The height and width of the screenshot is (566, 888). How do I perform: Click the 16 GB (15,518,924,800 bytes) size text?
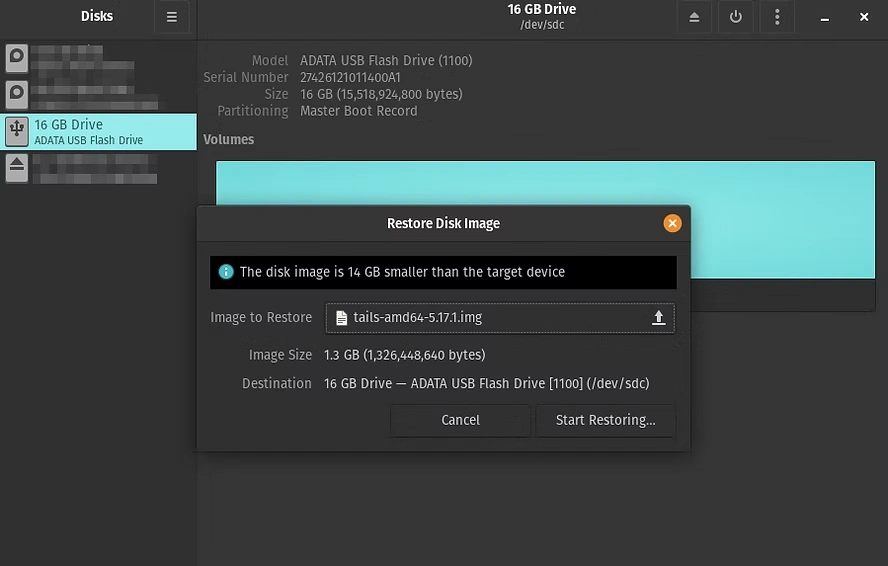(381, 95)
